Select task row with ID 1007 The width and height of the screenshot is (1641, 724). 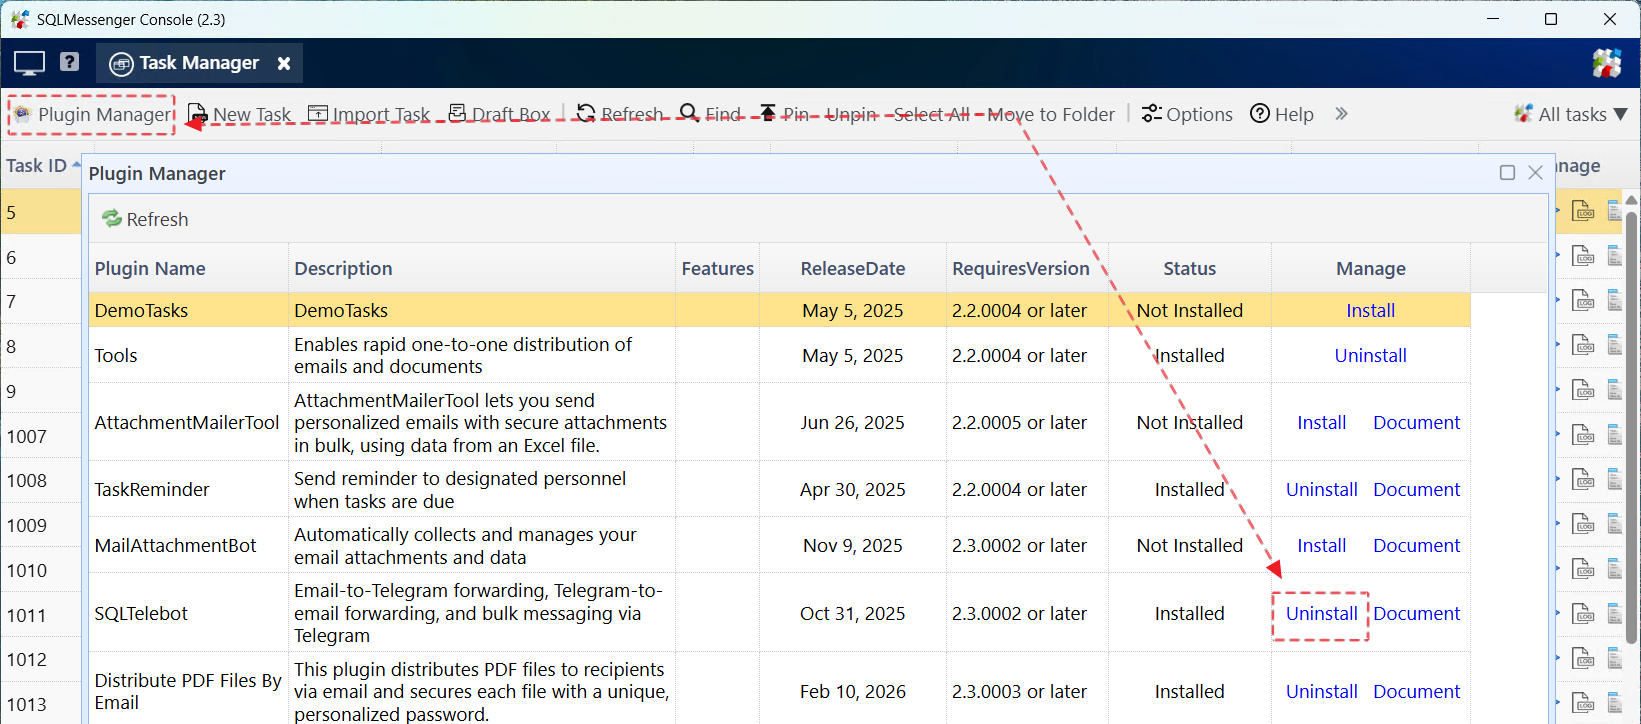[41, 436]
